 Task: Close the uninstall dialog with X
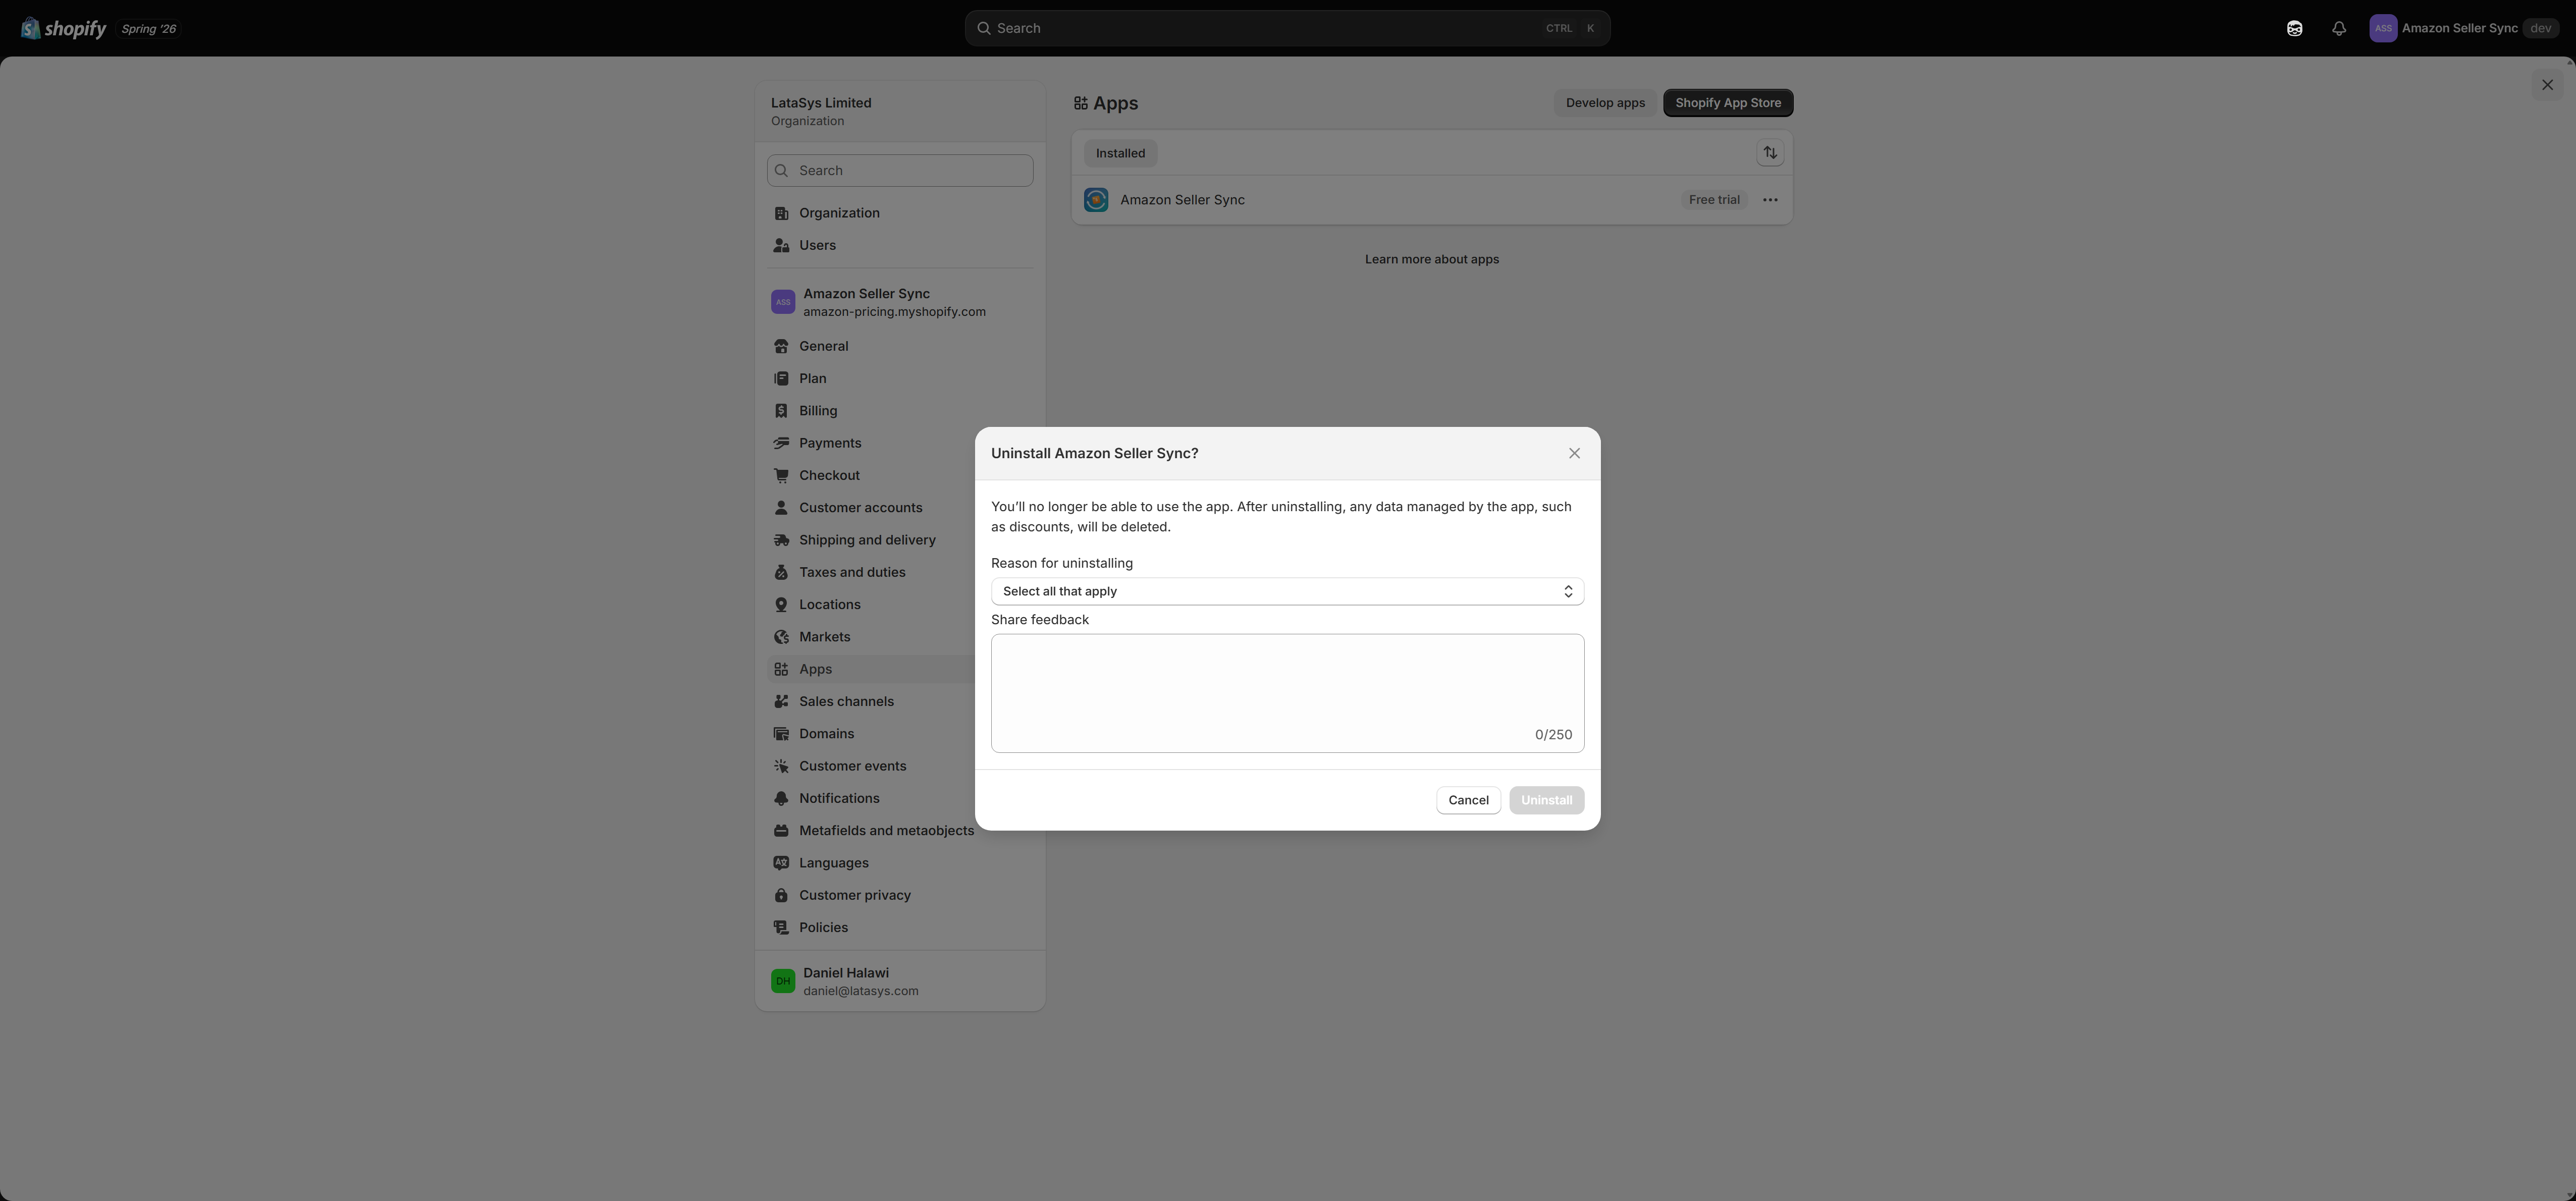coord(1574,454)
